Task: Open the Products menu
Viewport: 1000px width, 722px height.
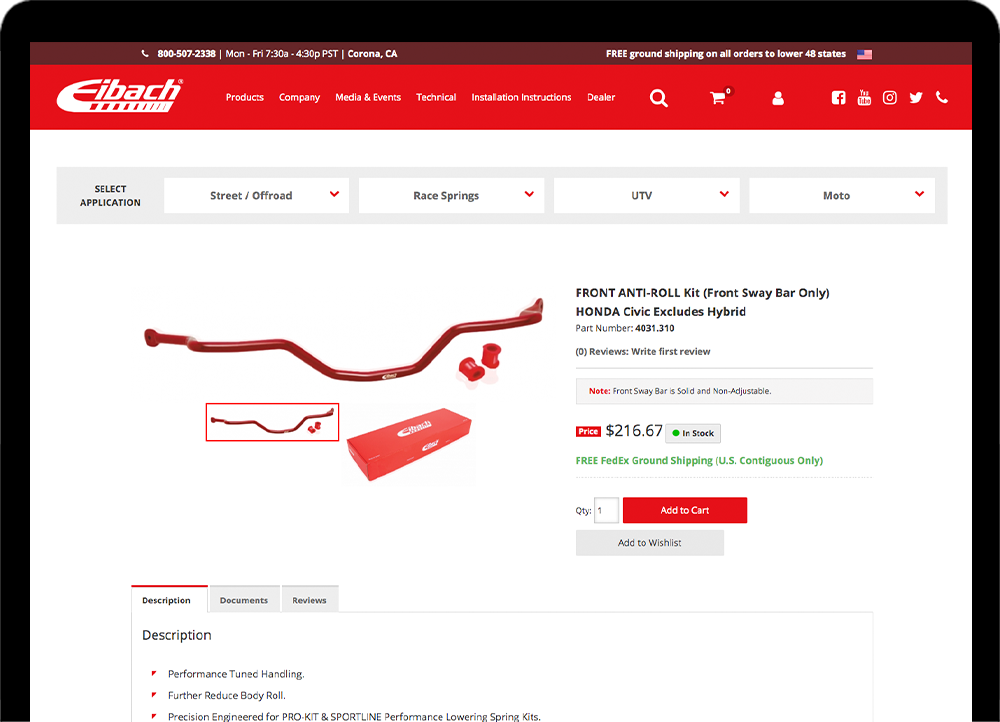Action: [x=245, y=97]
